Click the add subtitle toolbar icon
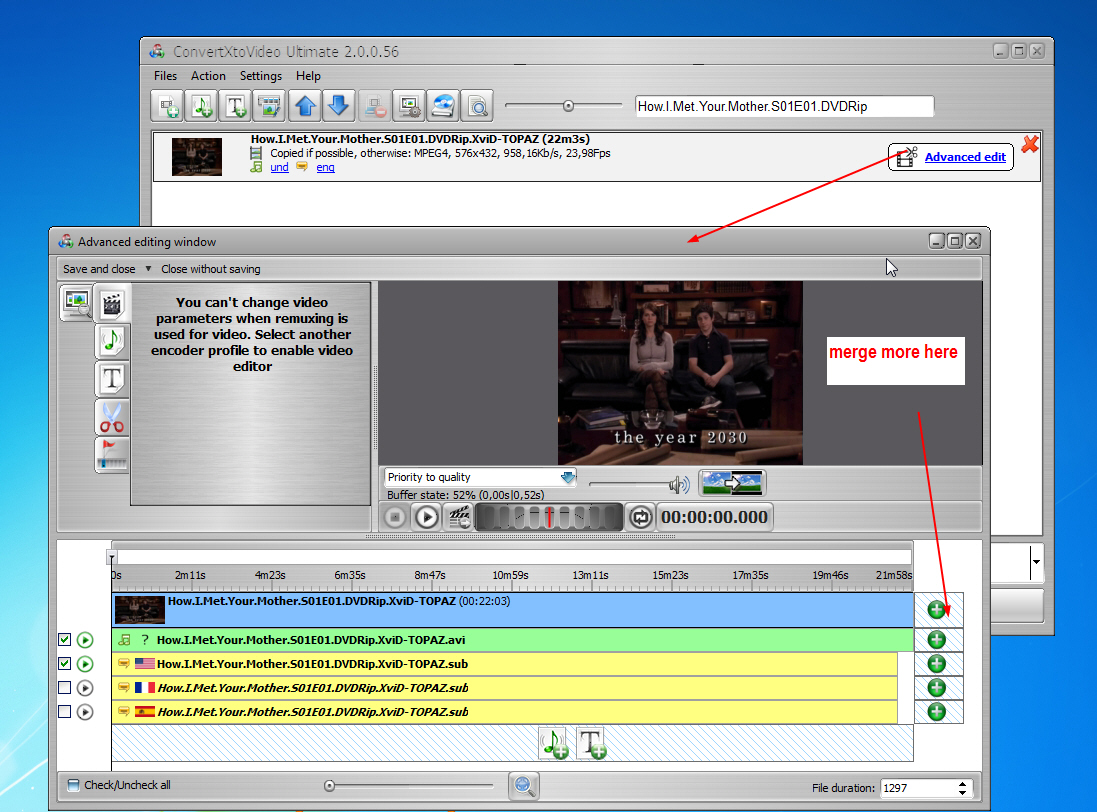Screen dimensions: 1097x812 pos(236,106)
